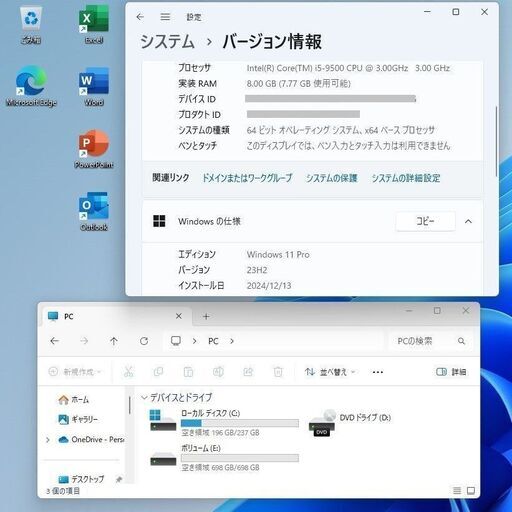Click the Cut scissors icon in Explorer toolbar

[129, 372]
